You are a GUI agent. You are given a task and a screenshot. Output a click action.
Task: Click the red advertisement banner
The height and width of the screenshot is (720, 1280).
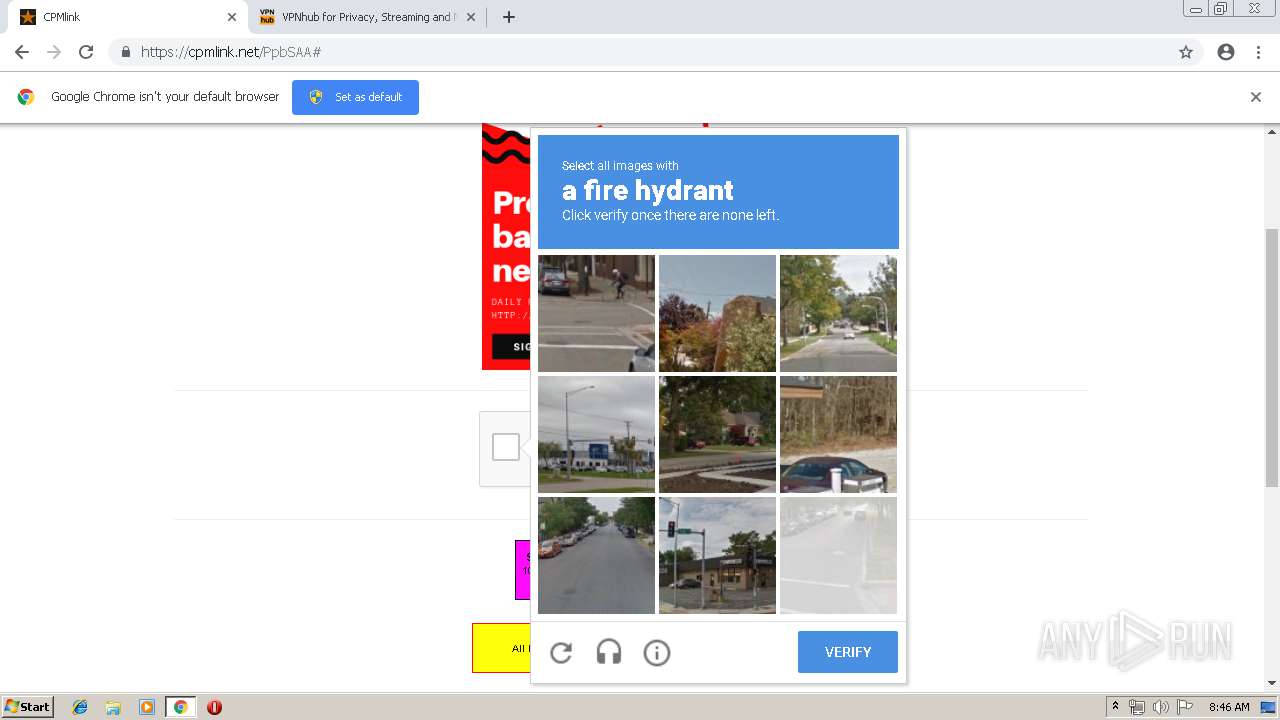point(506,247)
